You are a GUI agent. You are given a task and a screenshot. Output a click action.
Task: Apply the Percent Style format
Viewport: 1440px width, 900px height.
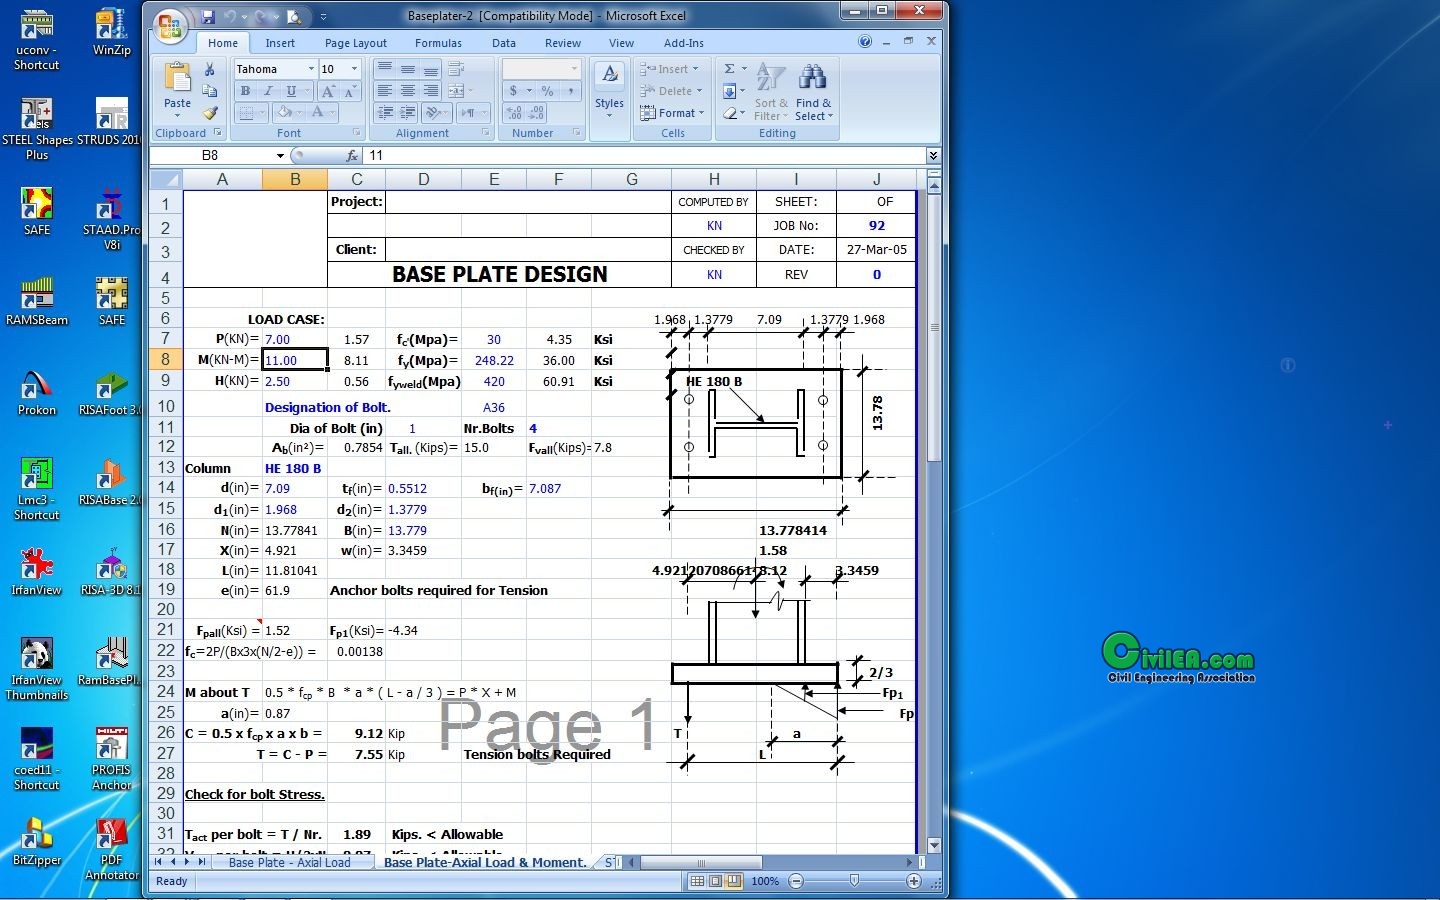(549, 92)
